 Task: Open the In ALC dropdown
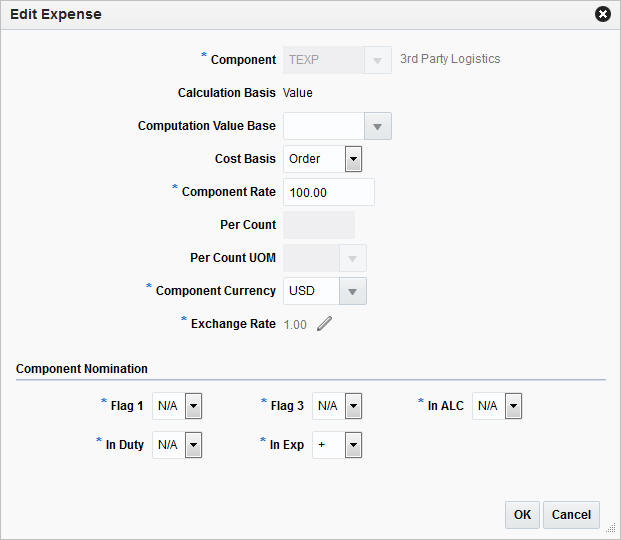point(513,406)
